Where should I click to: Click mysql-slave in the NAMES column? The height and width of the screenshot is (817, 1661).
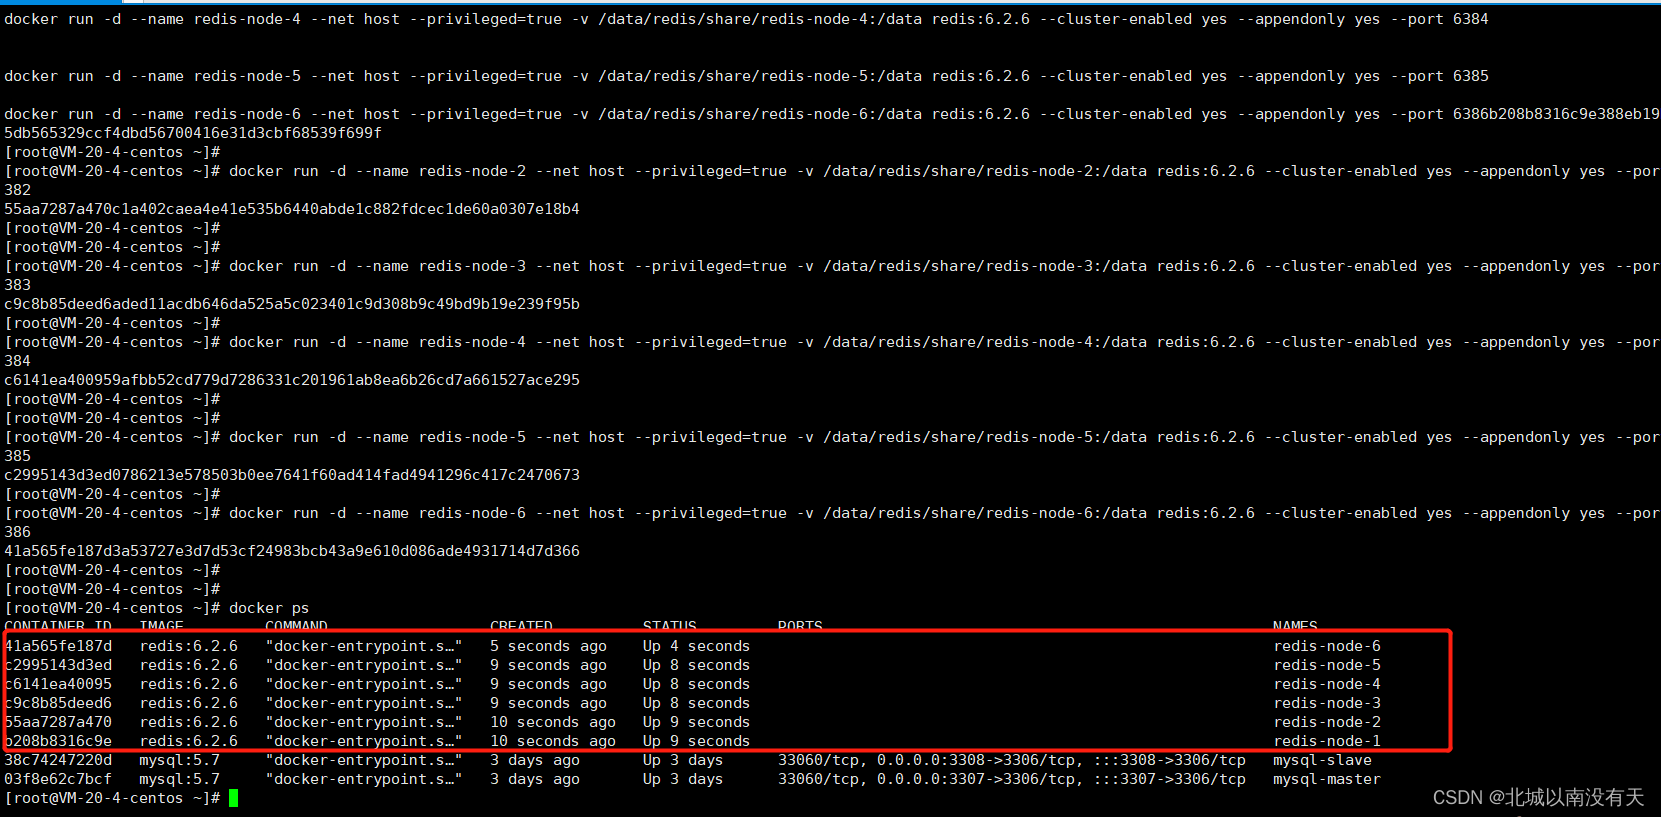click(1322, 760)
